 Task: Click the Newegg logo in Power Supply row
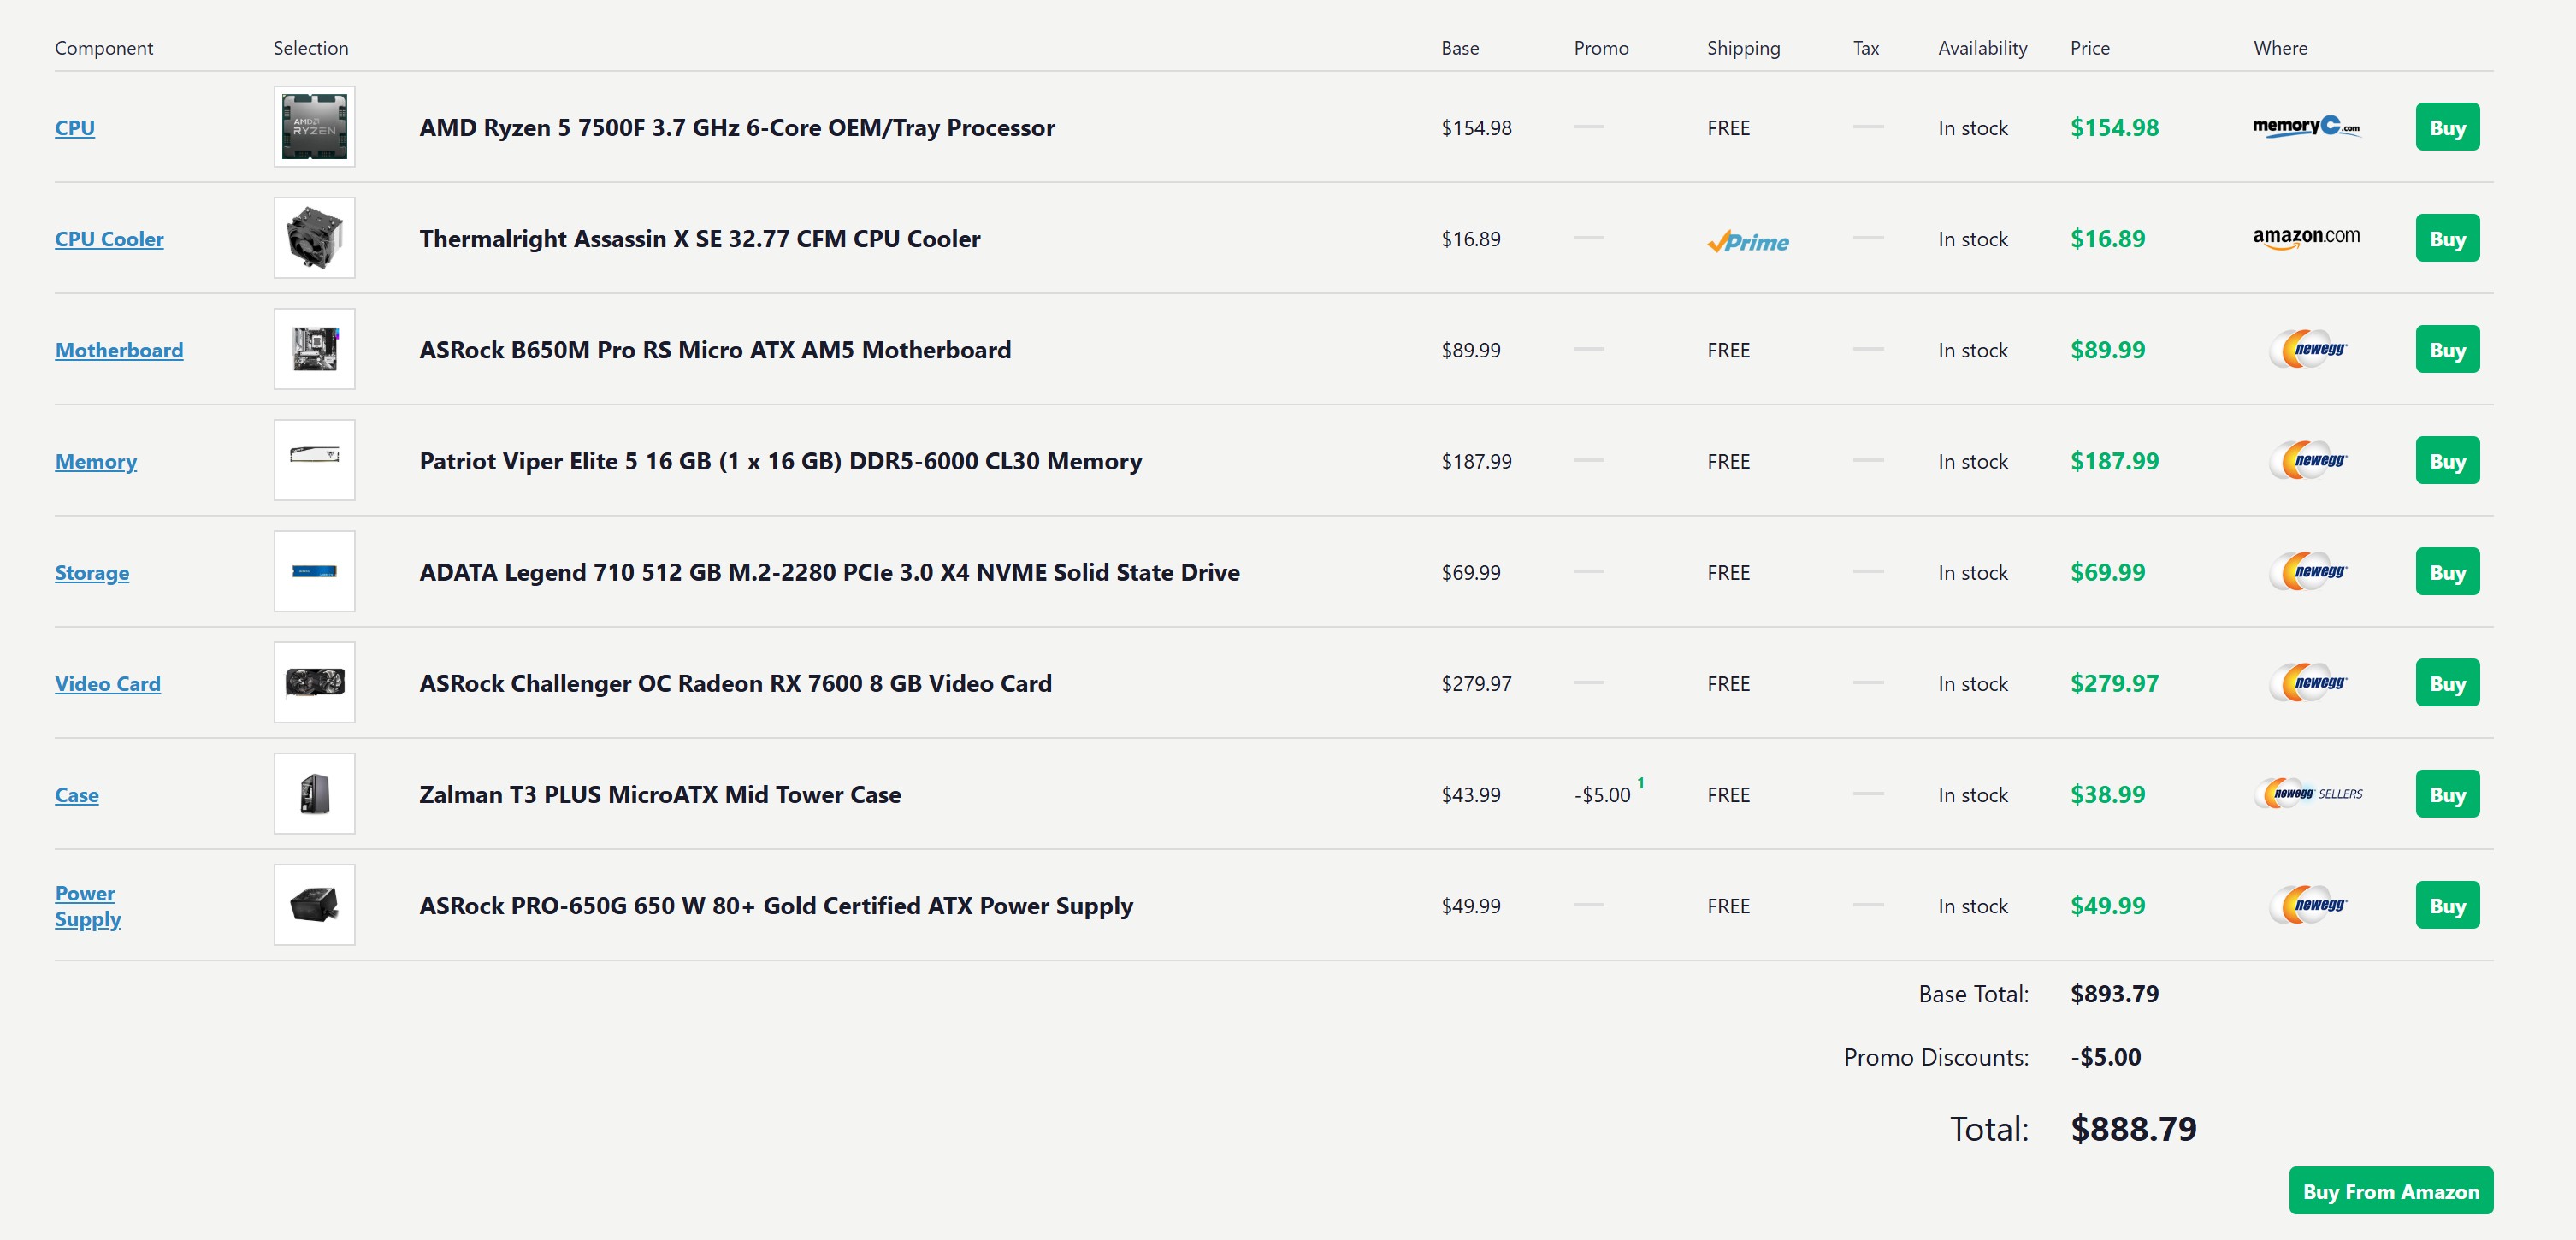(2308, 905)
